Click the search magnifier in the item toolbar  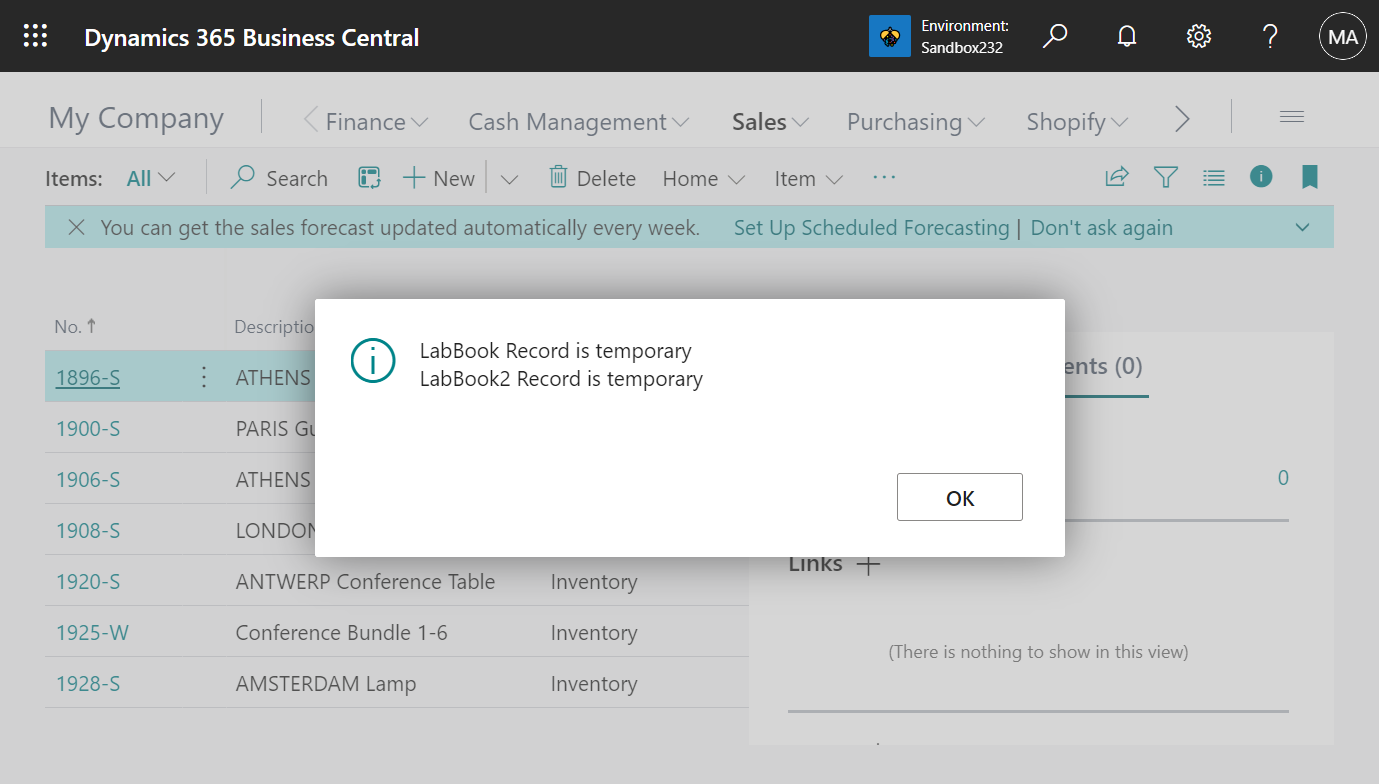coord(242,177)
